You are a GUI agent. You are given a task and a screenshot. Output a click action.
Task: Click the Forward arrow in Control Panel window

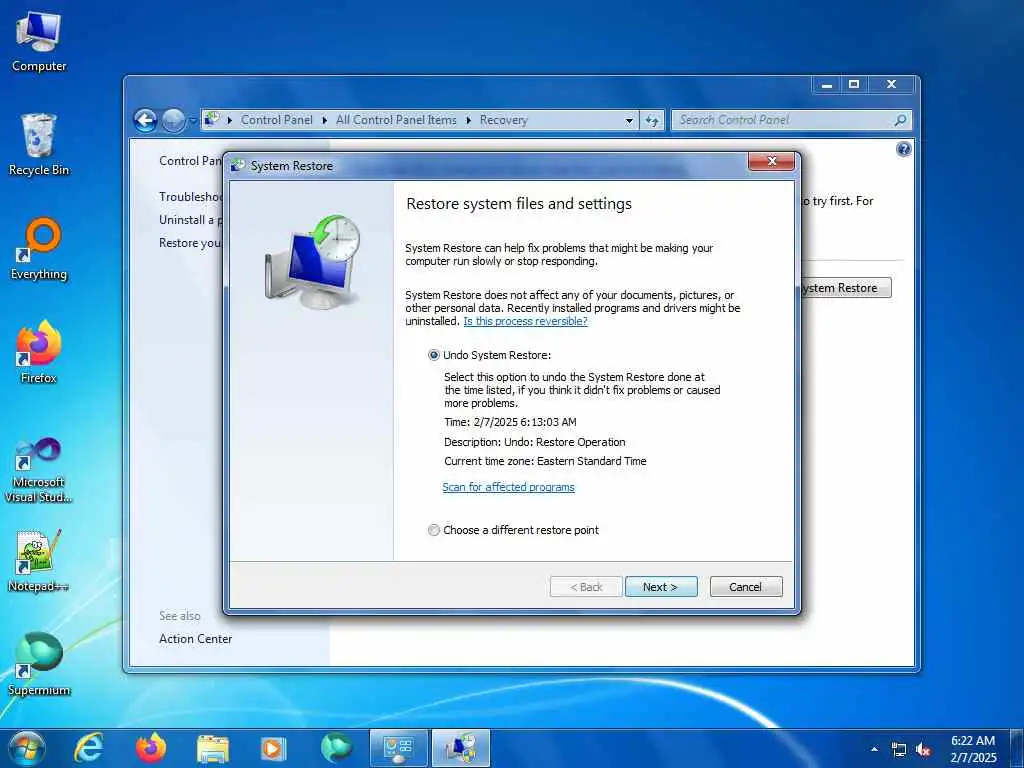(x=173, y=120)
